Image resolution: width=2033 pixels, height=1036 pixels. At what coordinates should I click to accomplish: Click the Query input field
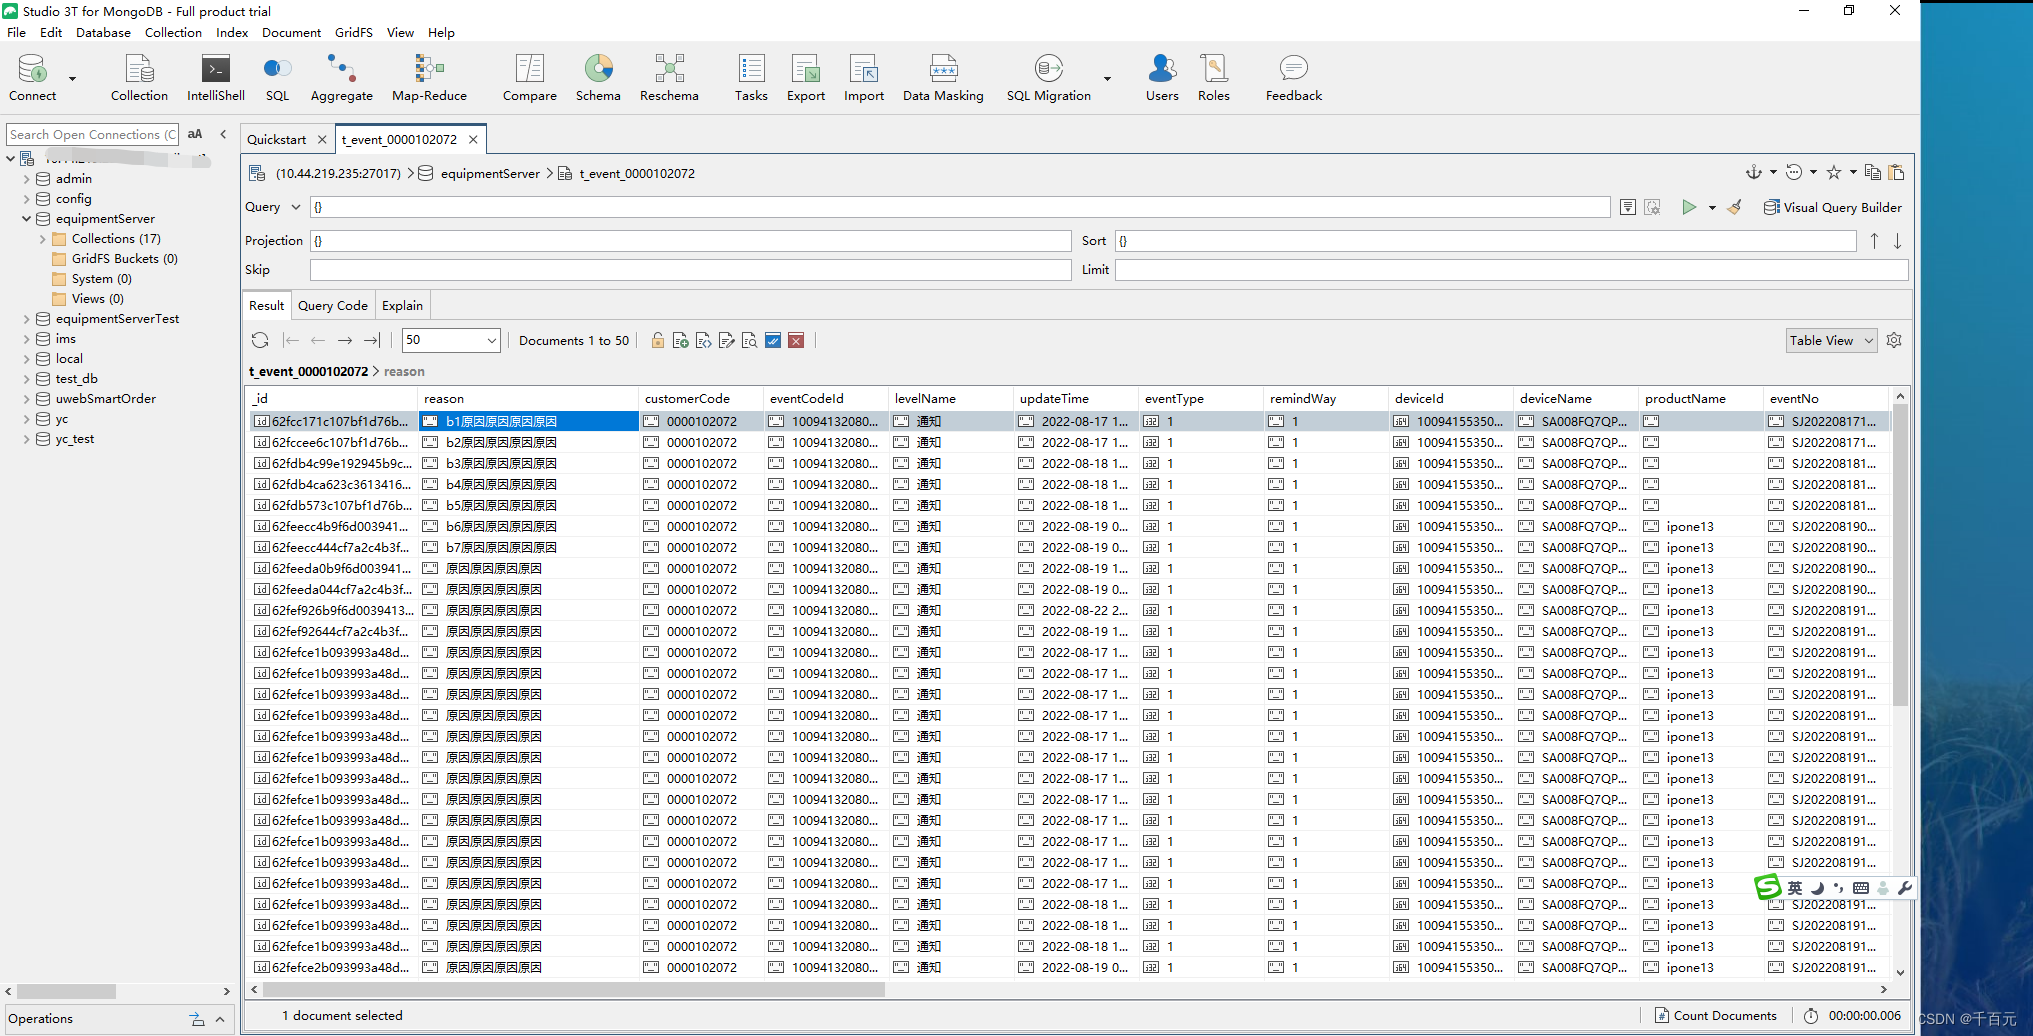(x=960, y=207)
